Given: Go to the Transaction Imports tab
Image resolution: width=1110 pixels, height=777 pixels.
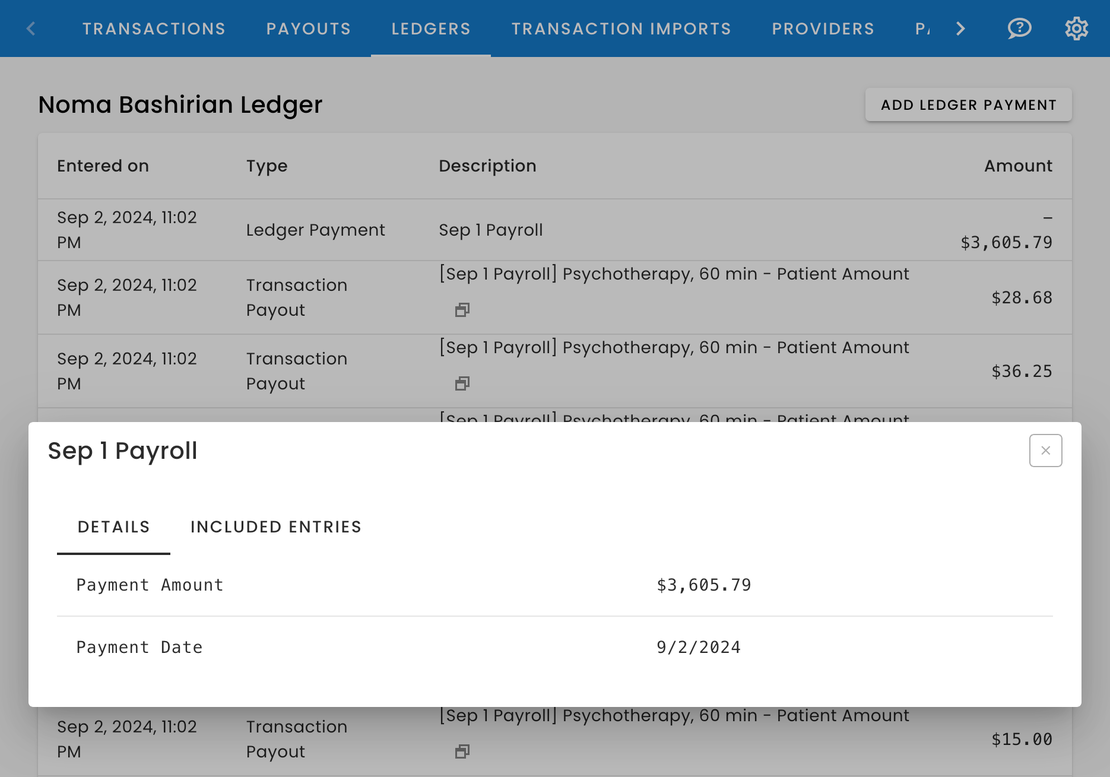Looking at the screenshot, I should pos(621,29).
